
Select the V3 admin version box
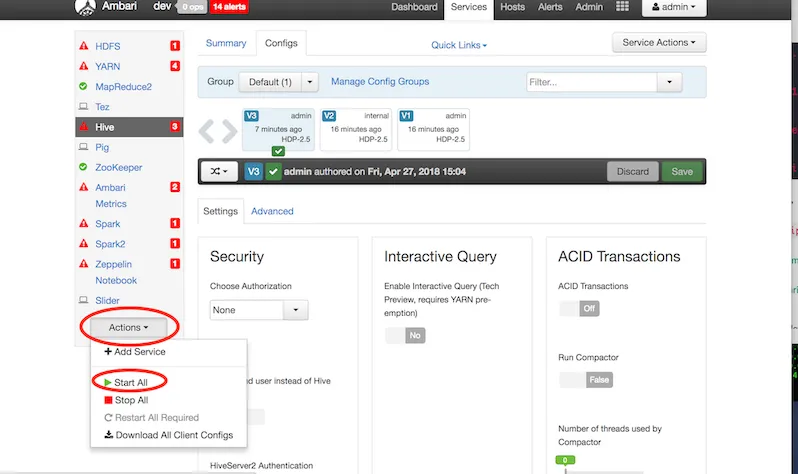pyautogui.click(x=278, y=129)
